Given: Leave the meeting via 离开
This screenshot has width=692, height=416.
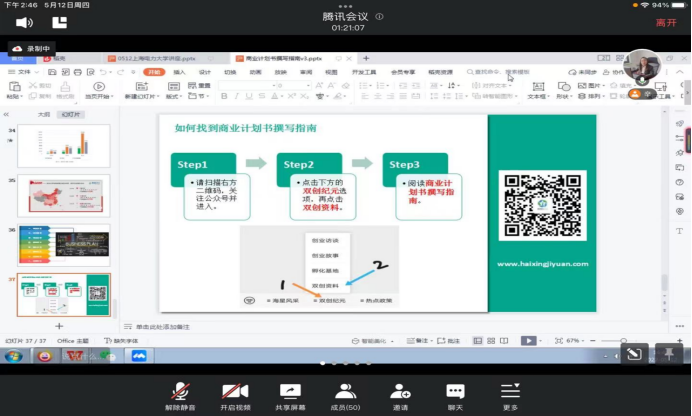Looking at the screenshot, I should click(666, 22).
